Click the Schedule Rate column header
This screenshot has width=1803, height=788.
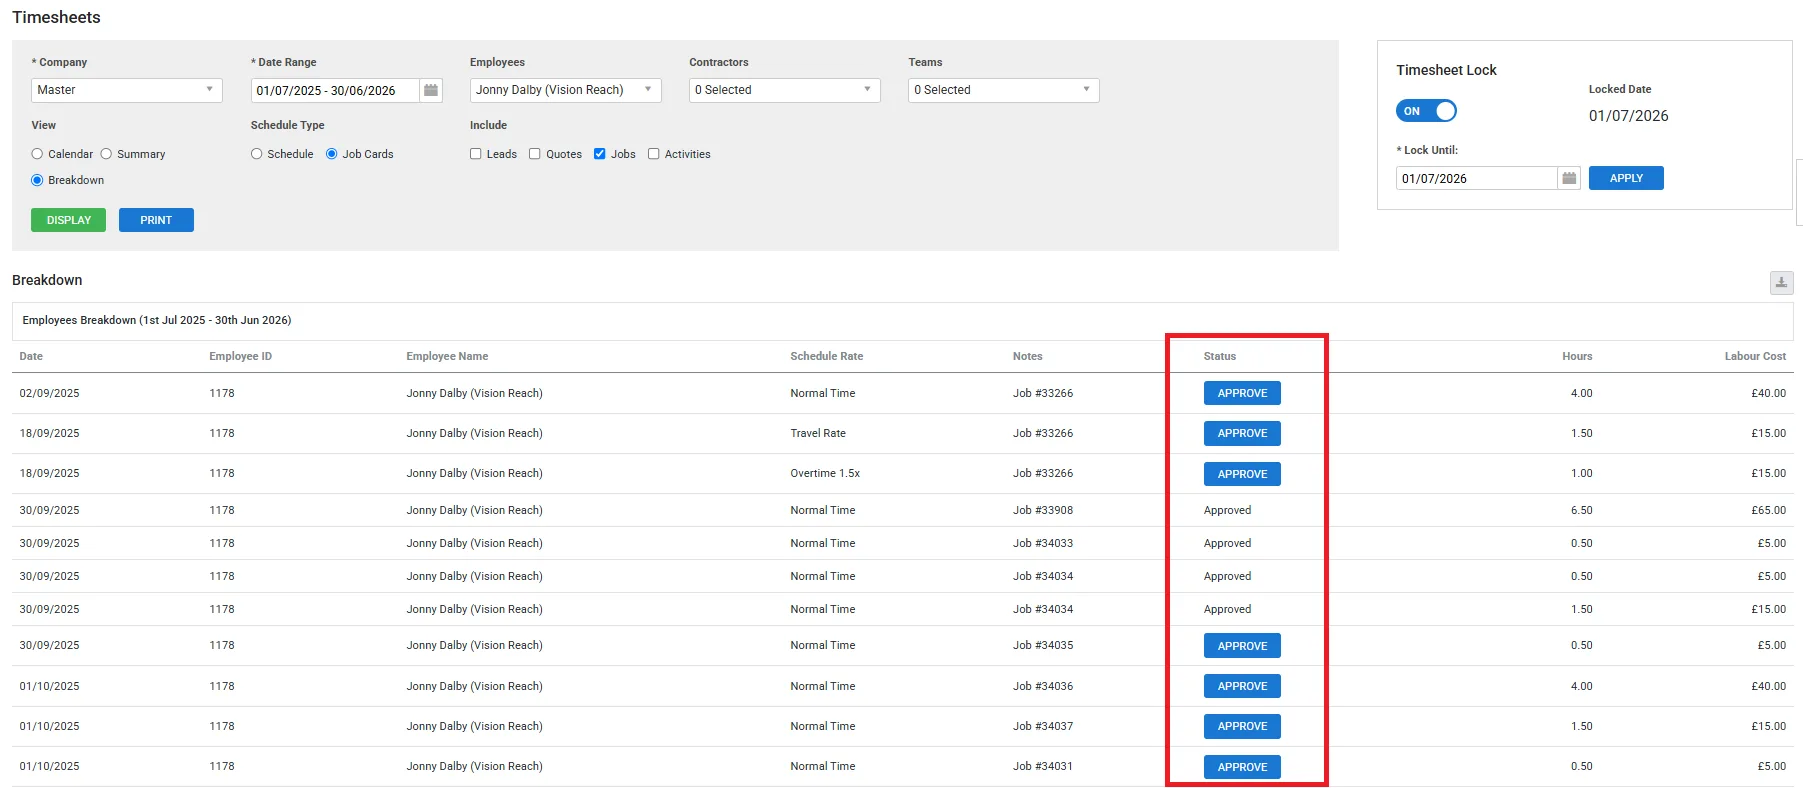tap(826, 356)
